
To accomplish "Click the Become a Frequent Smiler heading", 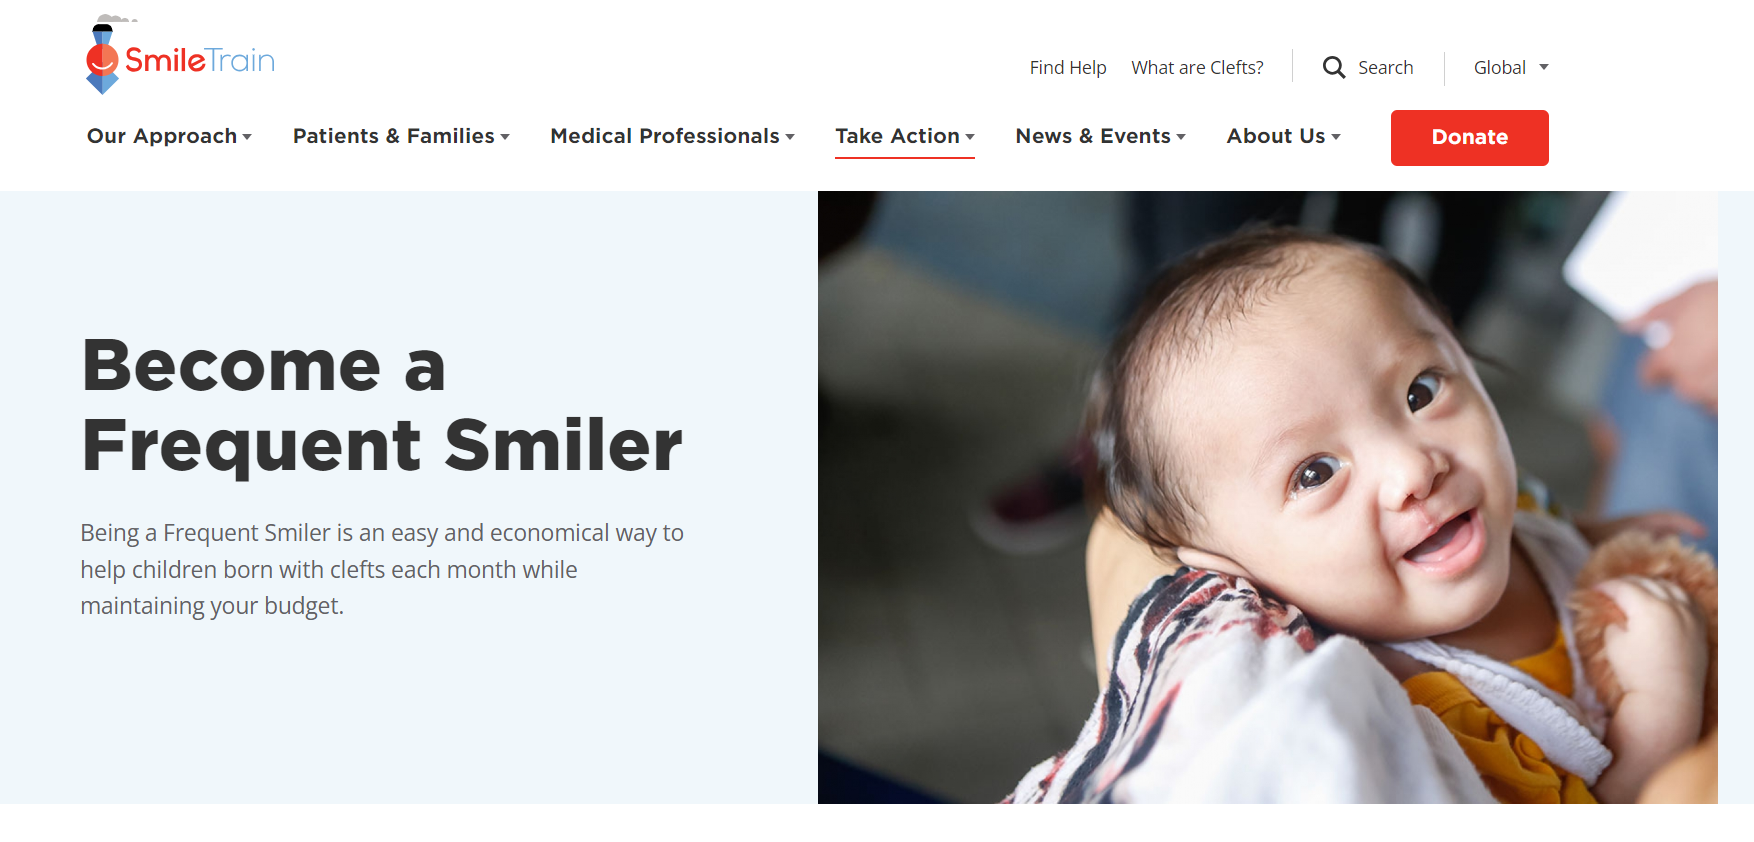I will point(382,405).
